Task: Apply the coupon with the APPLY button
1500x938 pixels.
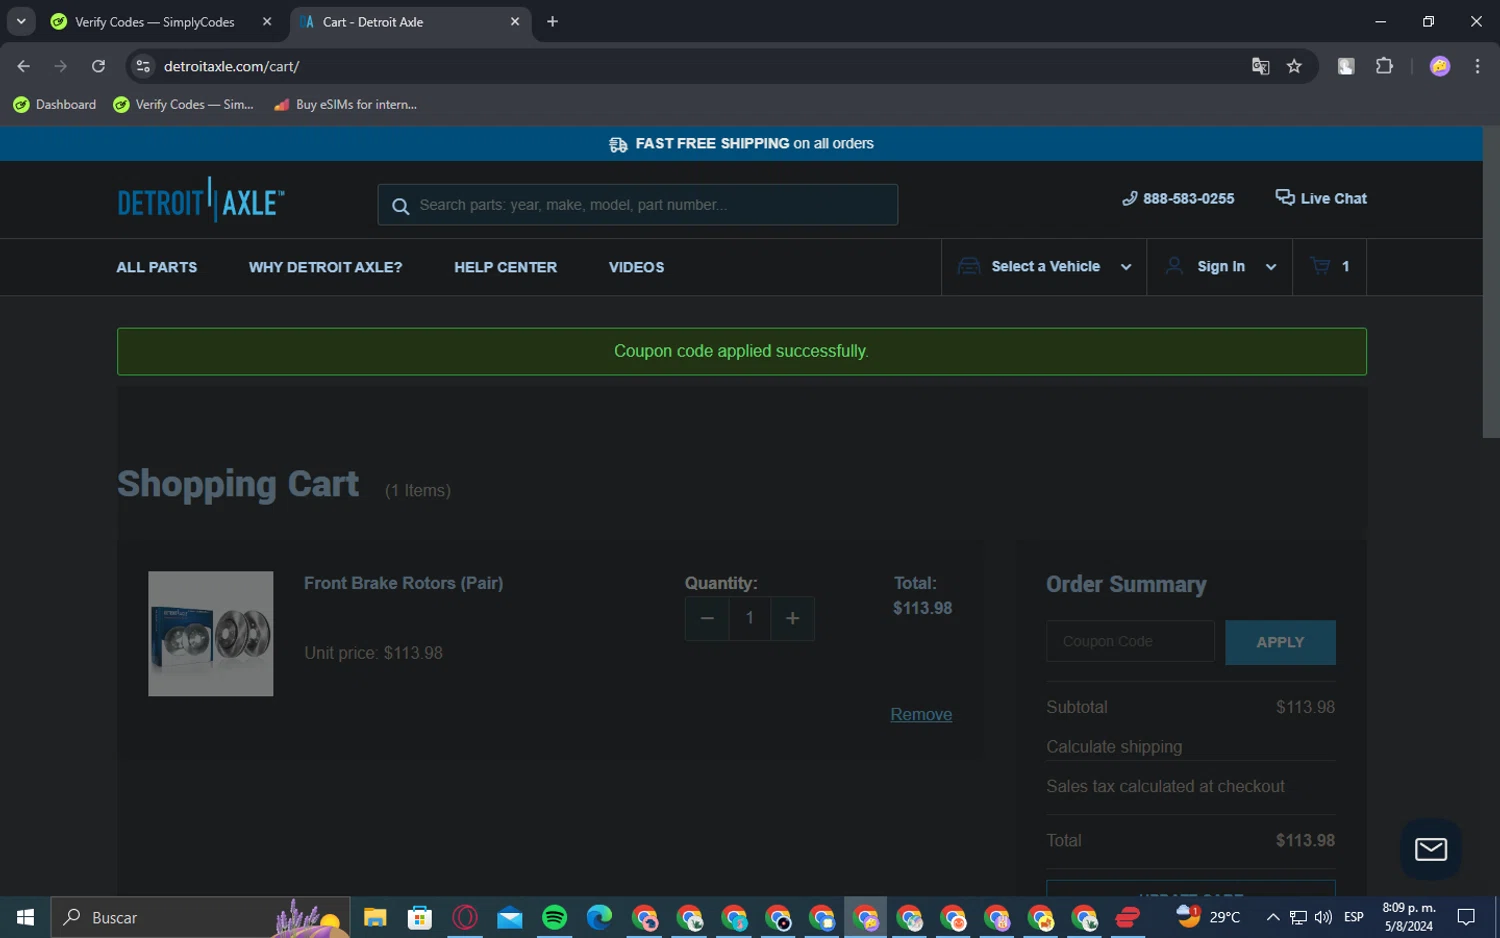Action: pos(1280,642)
